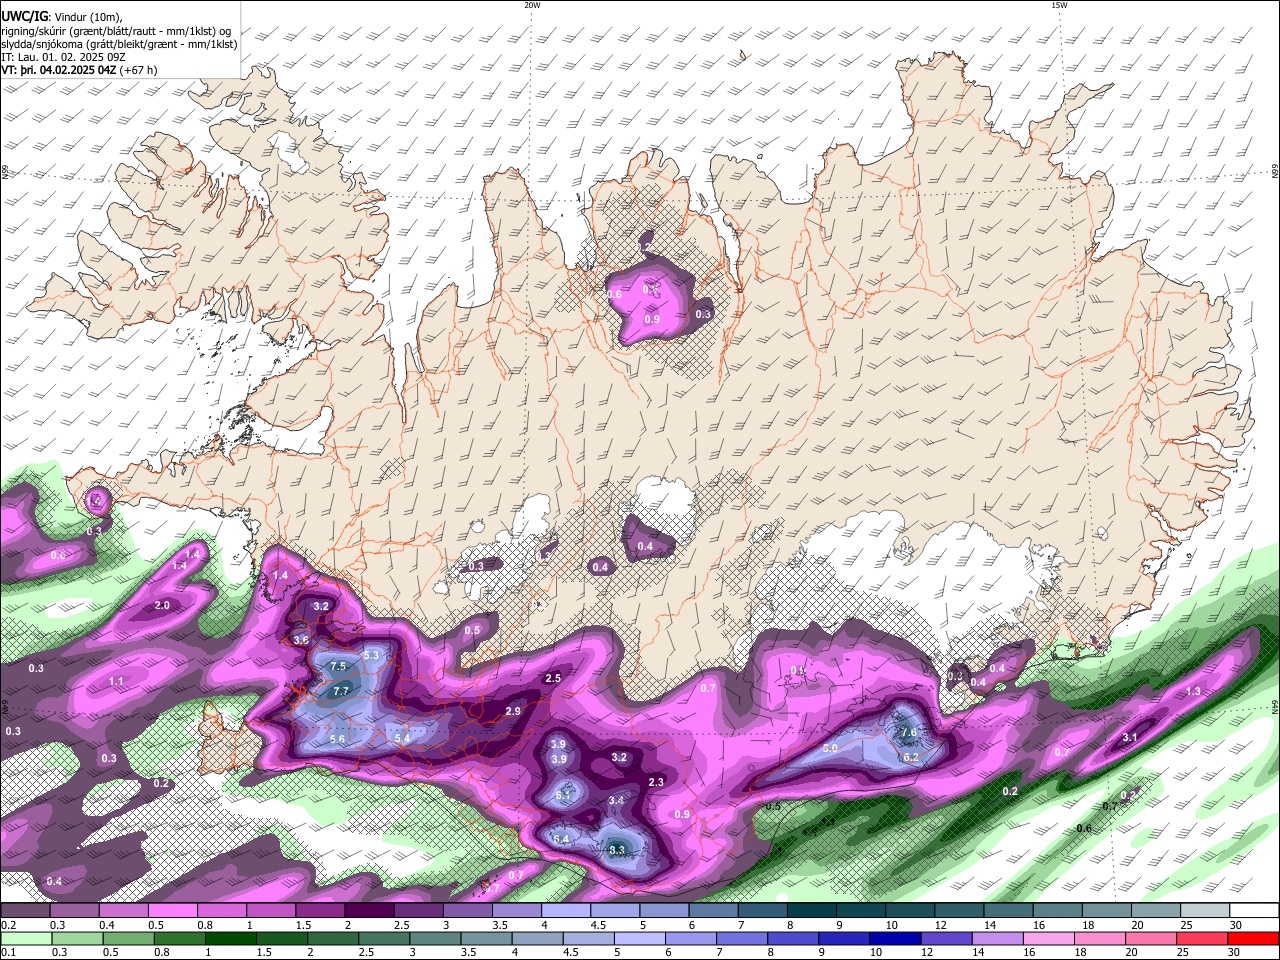Select the 'VT: þri. 04.02.2025 04Z' valid time

[x=58, y=70]
